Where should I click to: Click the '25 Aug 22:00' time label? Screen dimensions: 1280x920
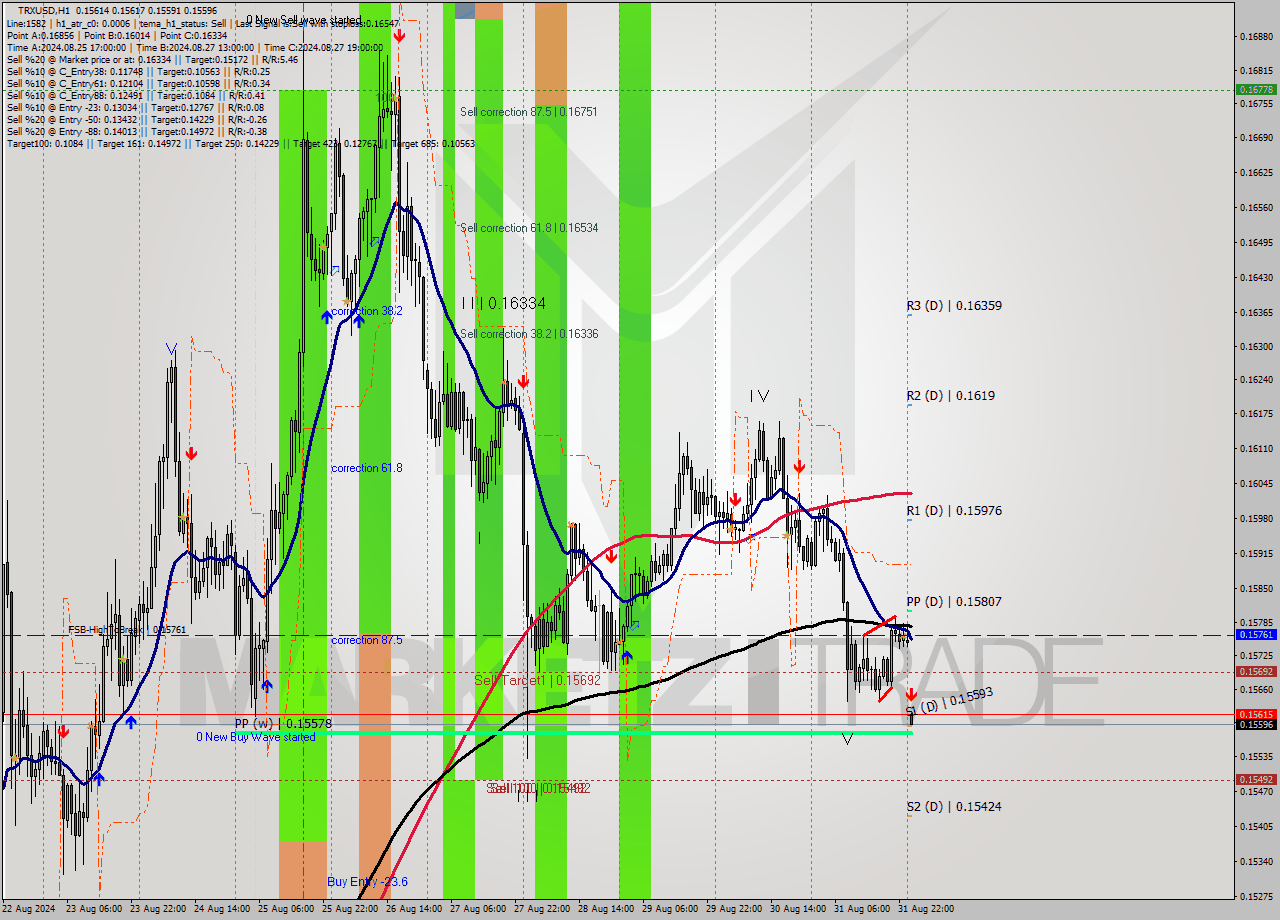pyautogui.click(x=350, y=909)
